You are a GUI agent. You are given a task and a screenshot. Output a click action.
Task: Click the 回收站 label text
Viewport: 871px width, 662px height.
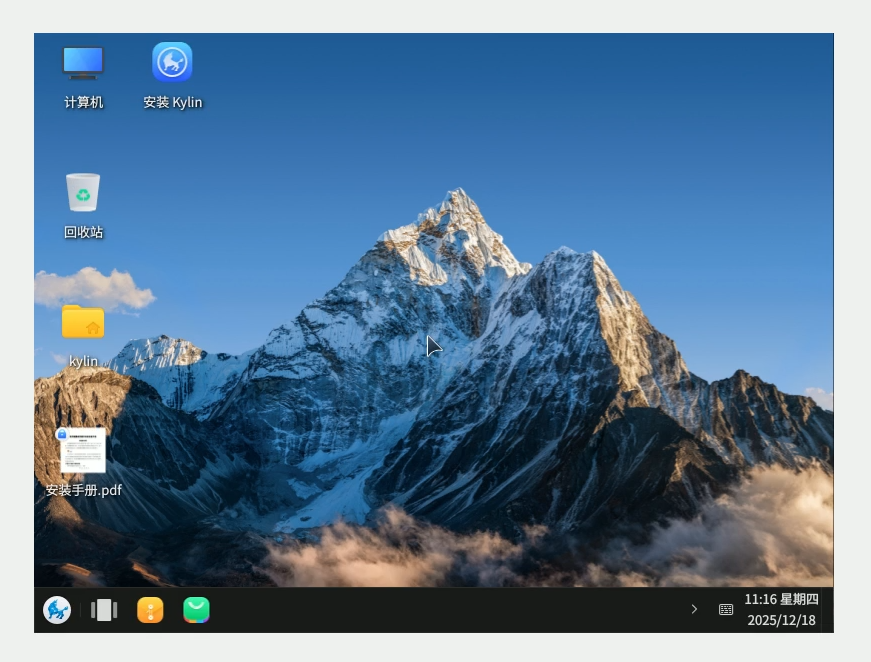tap(83, 232)
